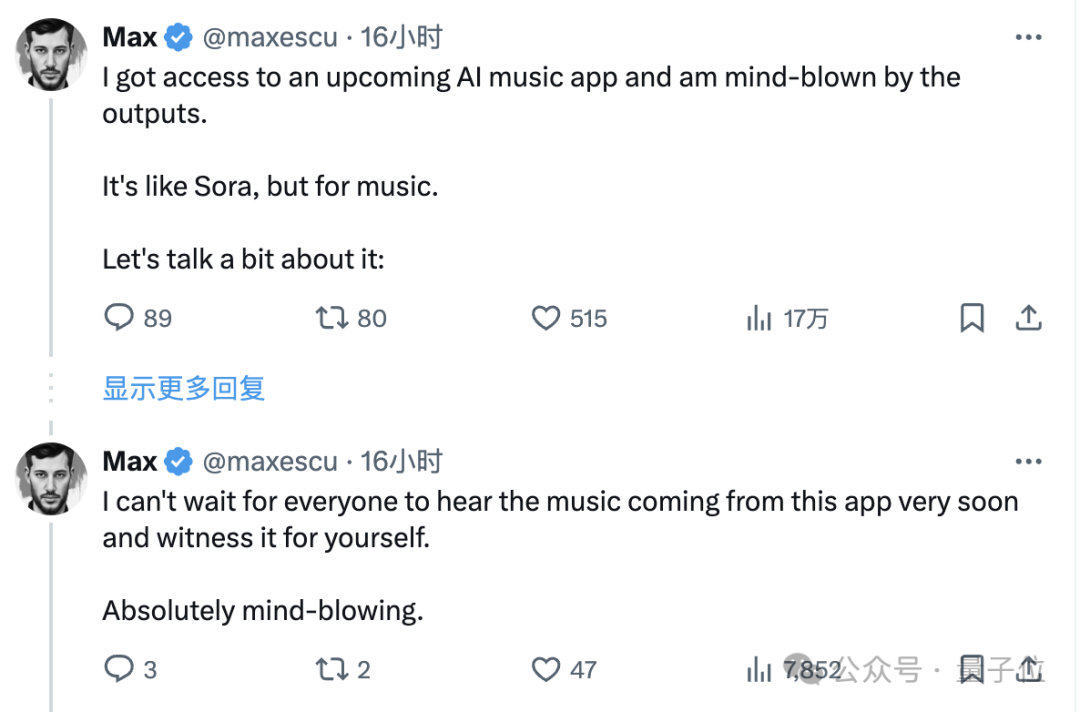This screenshot has height=712, width=1080.
Task: View analytics showing 7,852 views
Action: [x=793, y=669]
